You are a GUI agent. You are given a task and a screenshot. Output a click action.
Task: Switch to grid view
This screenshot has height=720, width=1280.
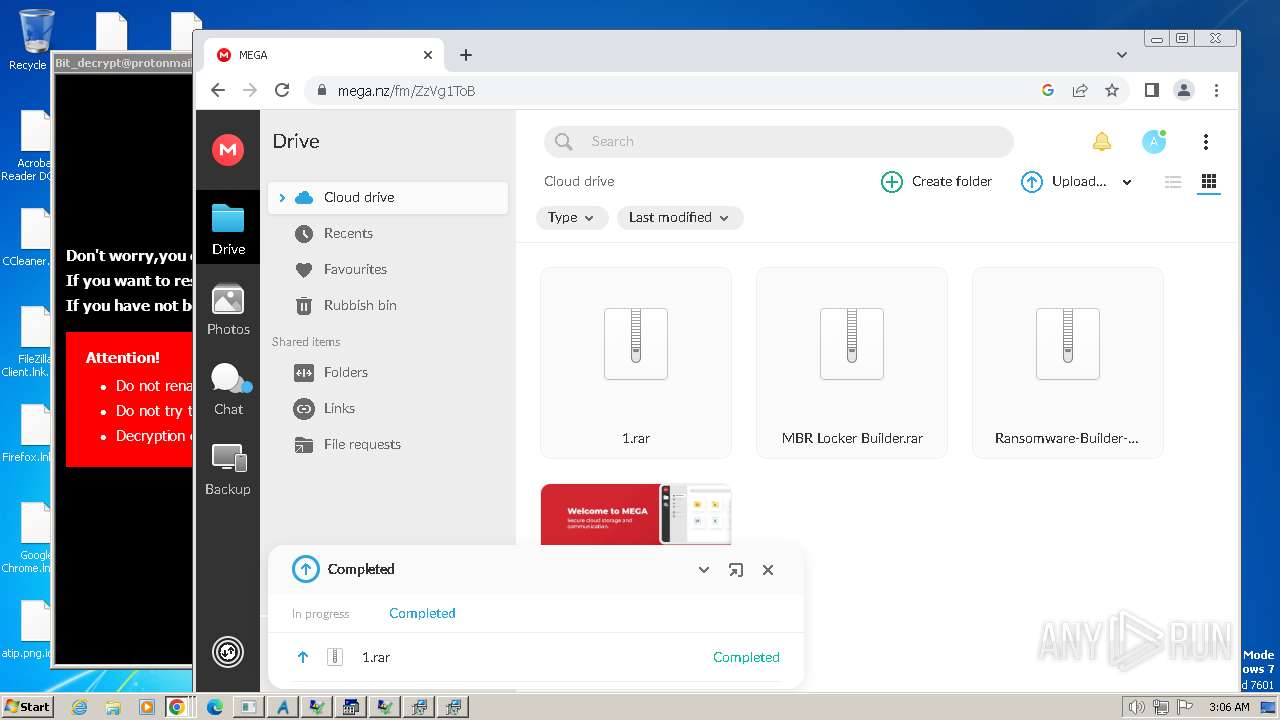(x=1209, y=181)
